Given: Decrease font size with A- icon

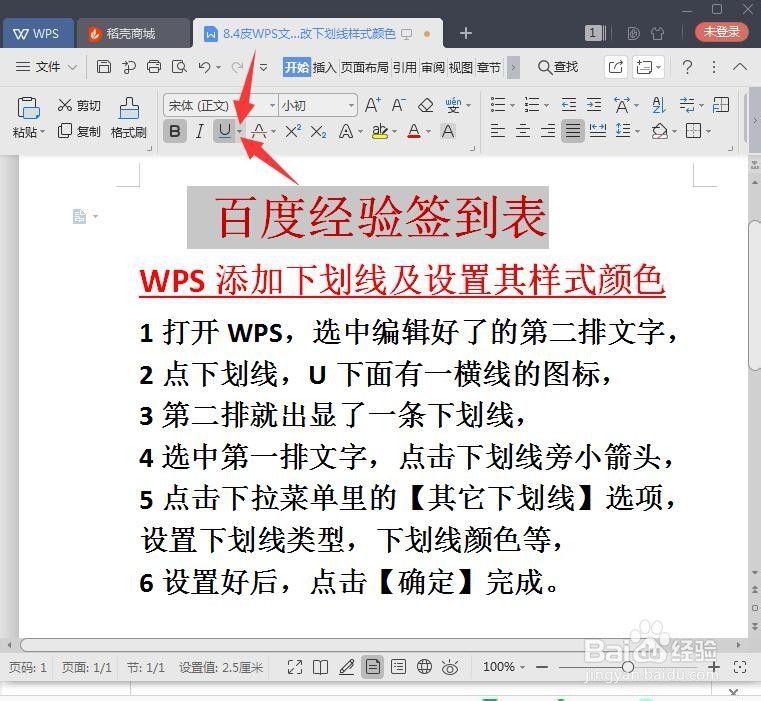Looking at the screenshot, I should pyautogui.click(x=398, y=105).
